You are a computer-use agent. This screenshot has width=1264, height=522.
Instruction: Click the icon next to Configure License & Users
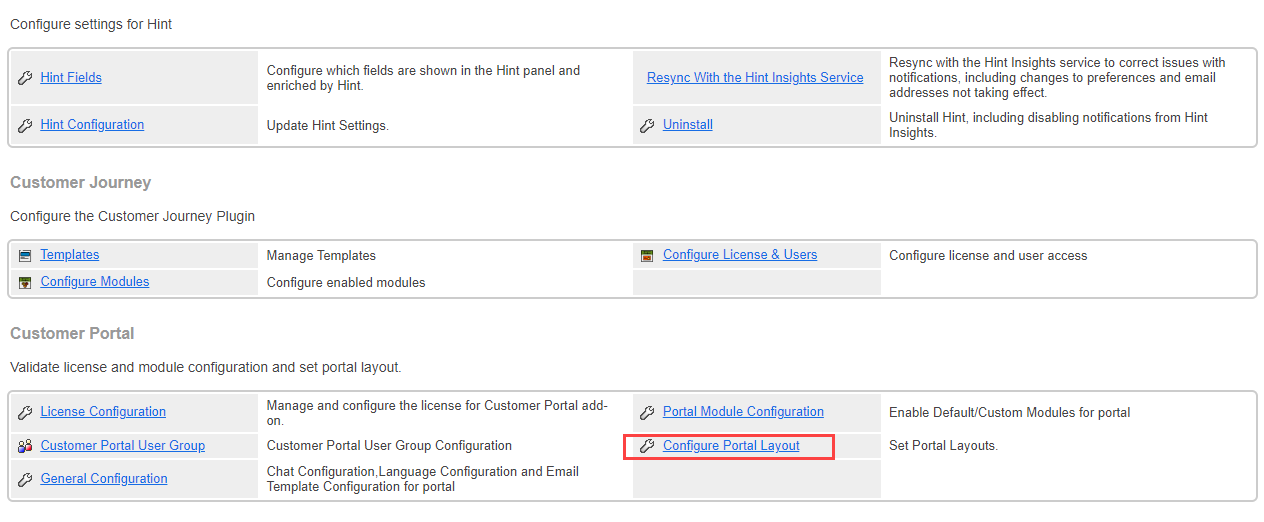(x=647, y=256)
